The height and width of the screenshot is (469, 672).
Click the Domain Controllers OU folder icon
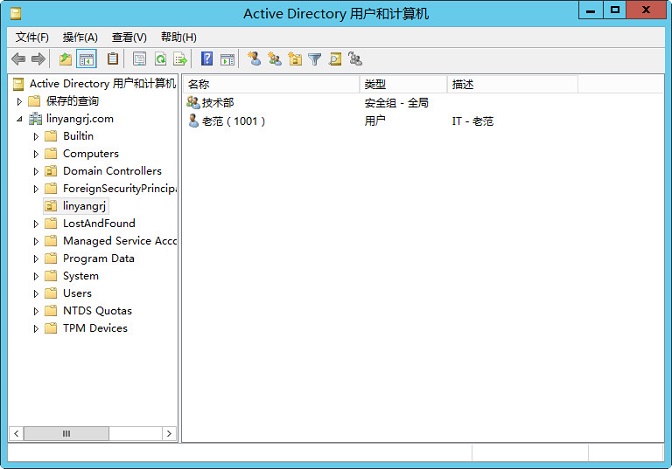click(51, 171)
